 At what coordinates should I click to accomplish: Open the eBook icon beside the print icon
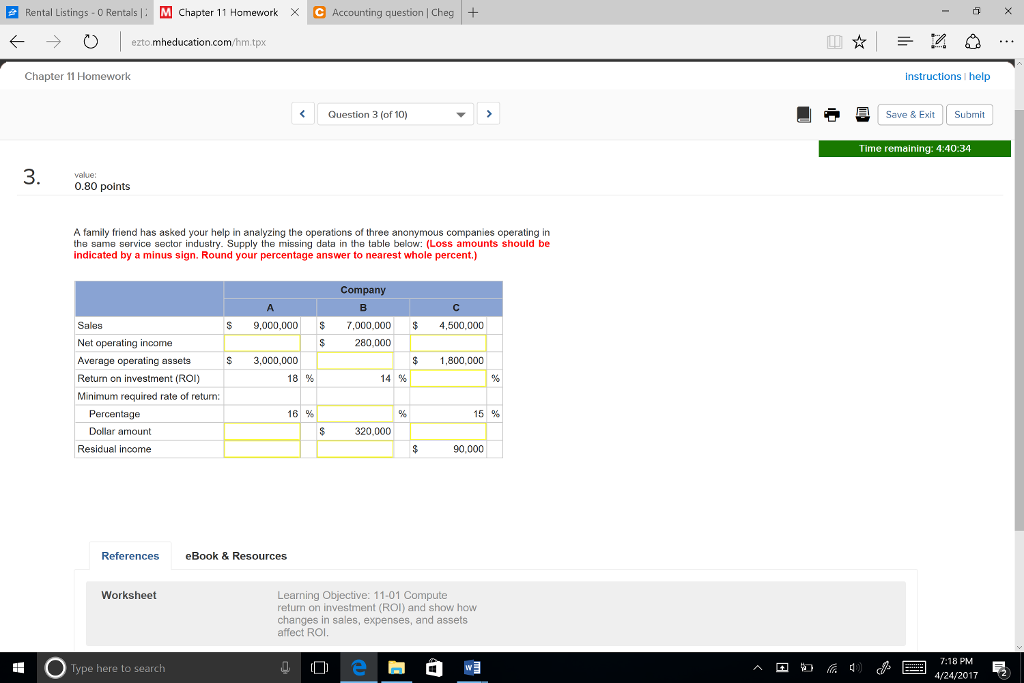click(804, 114)
